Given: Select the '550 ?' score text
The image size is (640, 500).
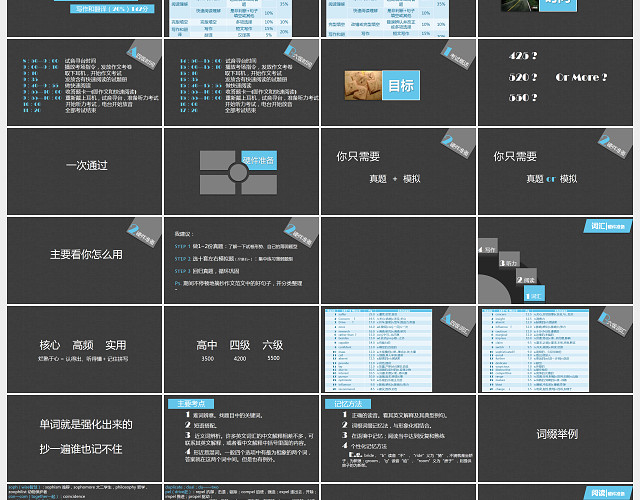Looking at the screenshot, I should click(523, 98).
